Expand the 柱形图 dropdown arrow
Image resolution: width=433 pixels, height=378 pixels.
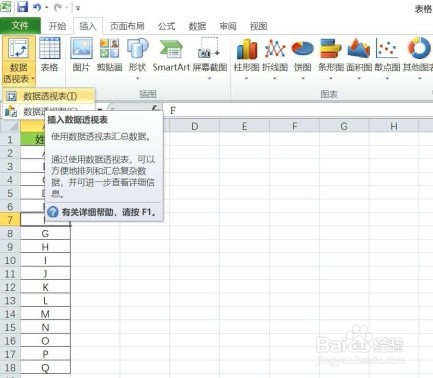[x=246, y=79]
